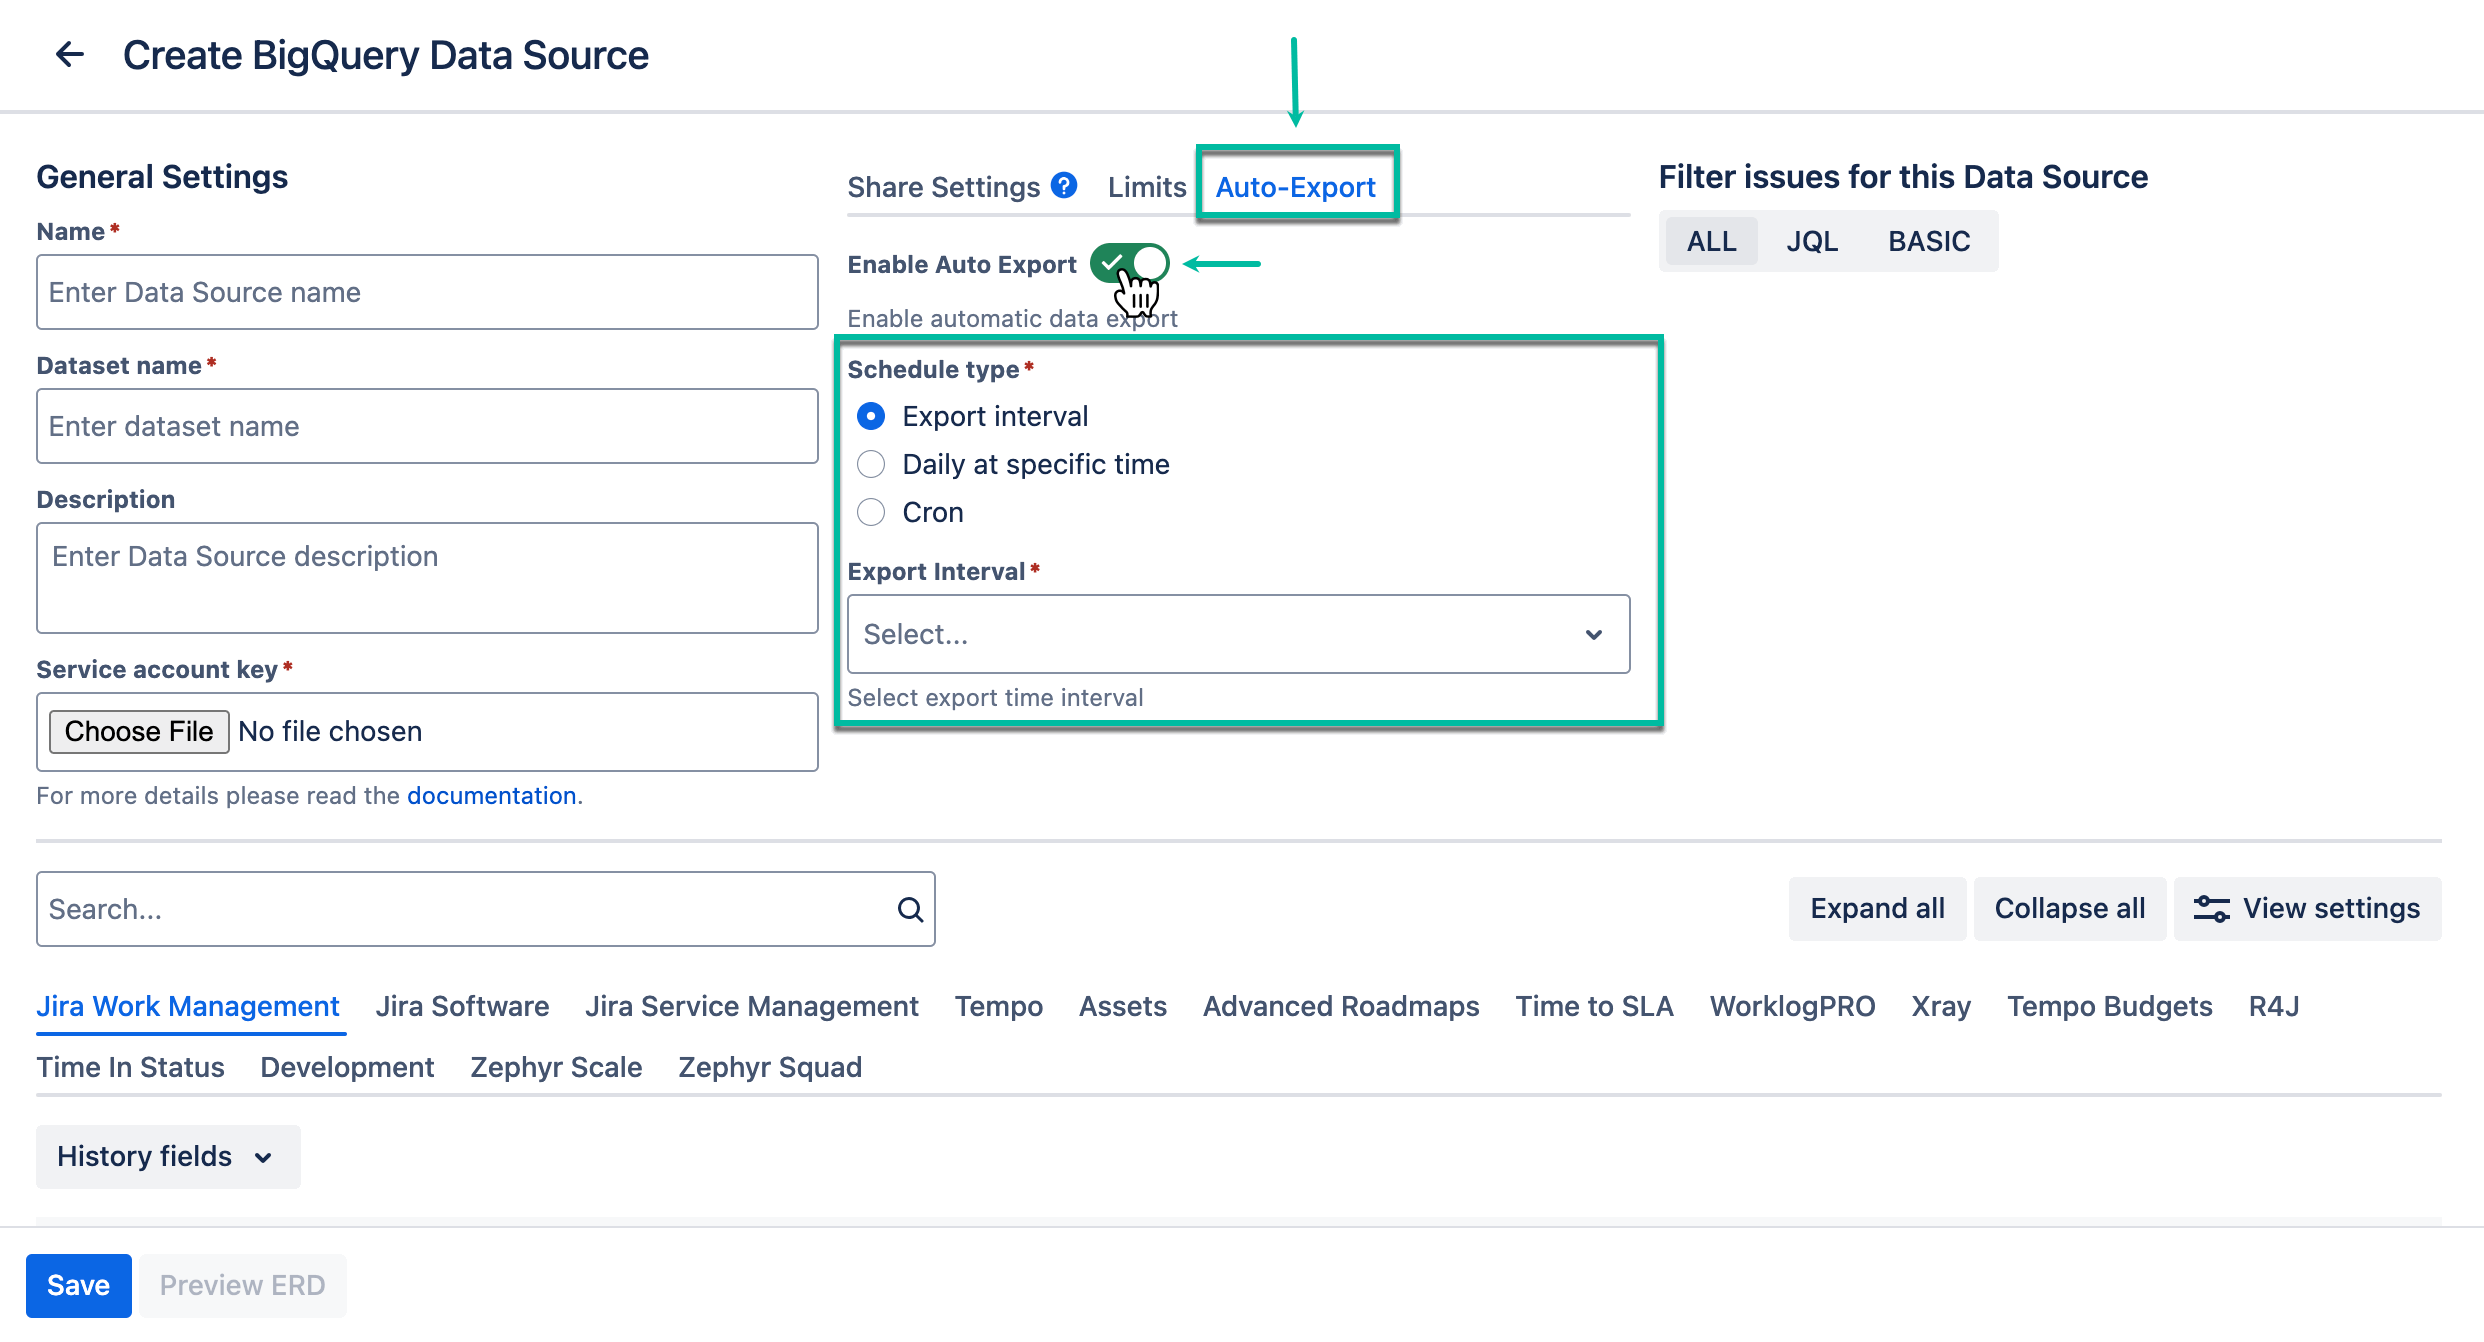Click Preview ERD button
2484x1342 pixels.
coord(242,1285)
